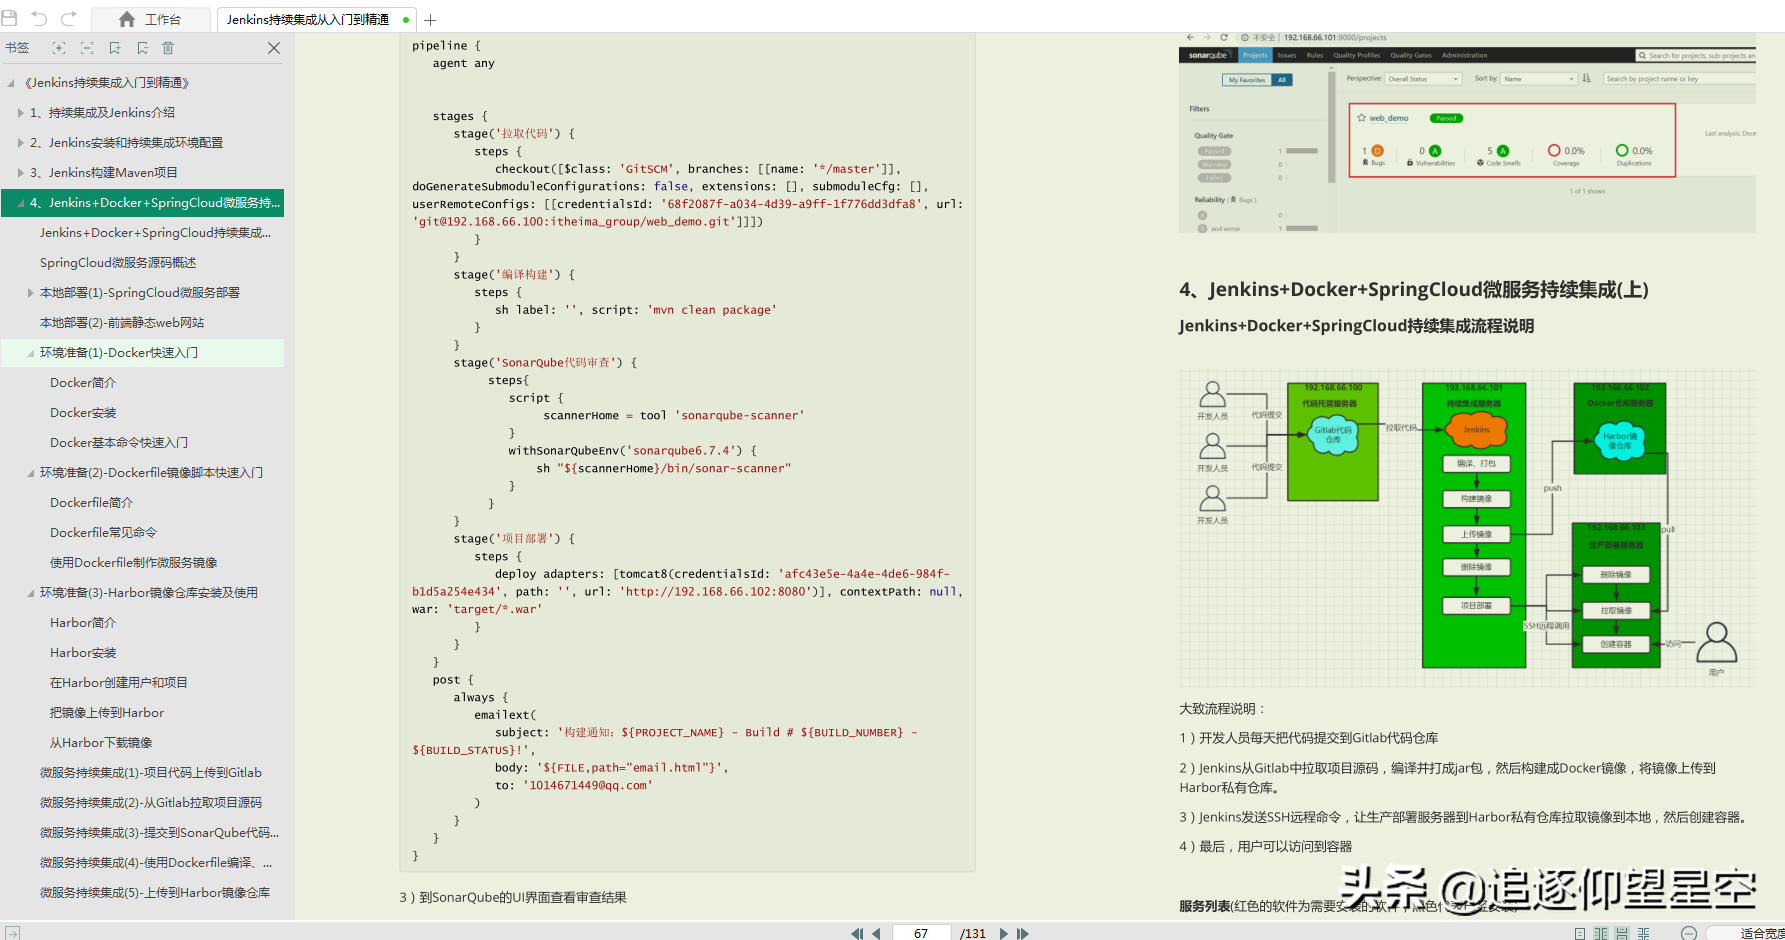Click sidebar toggle icon at bottom left
The height and width of the screenshot is (940, 1785).
12,933
